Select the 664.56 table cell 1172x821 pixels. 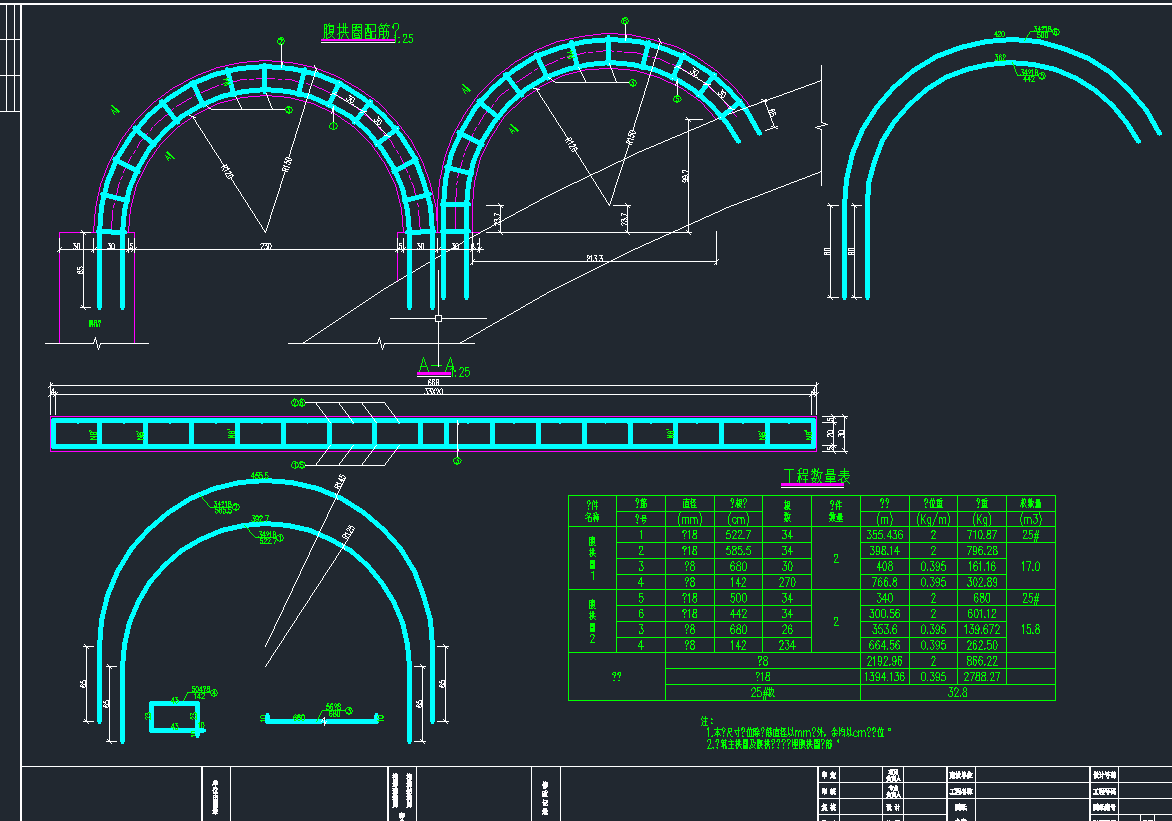(x=884, y=645)
